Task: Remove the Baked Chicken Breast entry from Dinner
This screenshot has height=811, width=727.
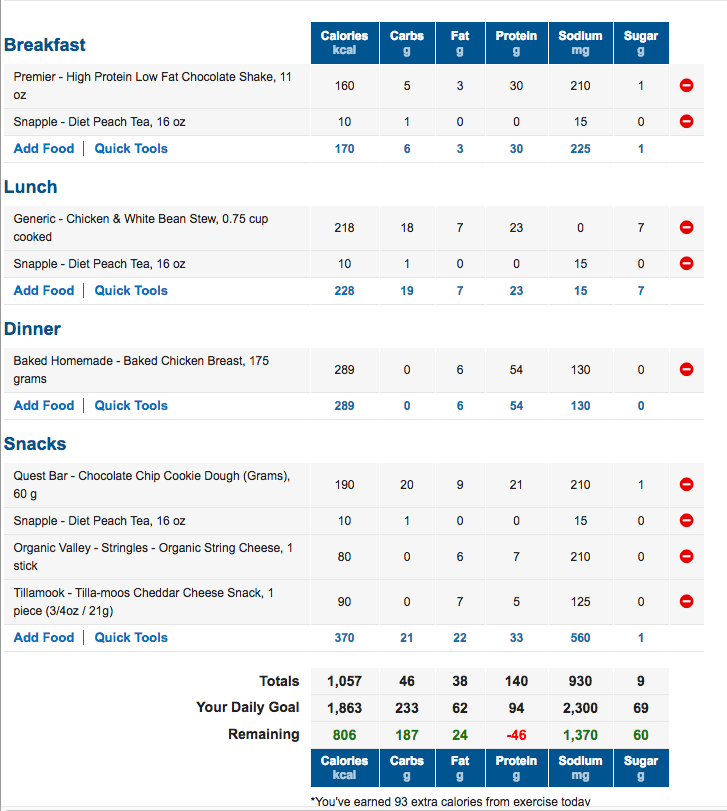Action: click(x=686, y=369)
